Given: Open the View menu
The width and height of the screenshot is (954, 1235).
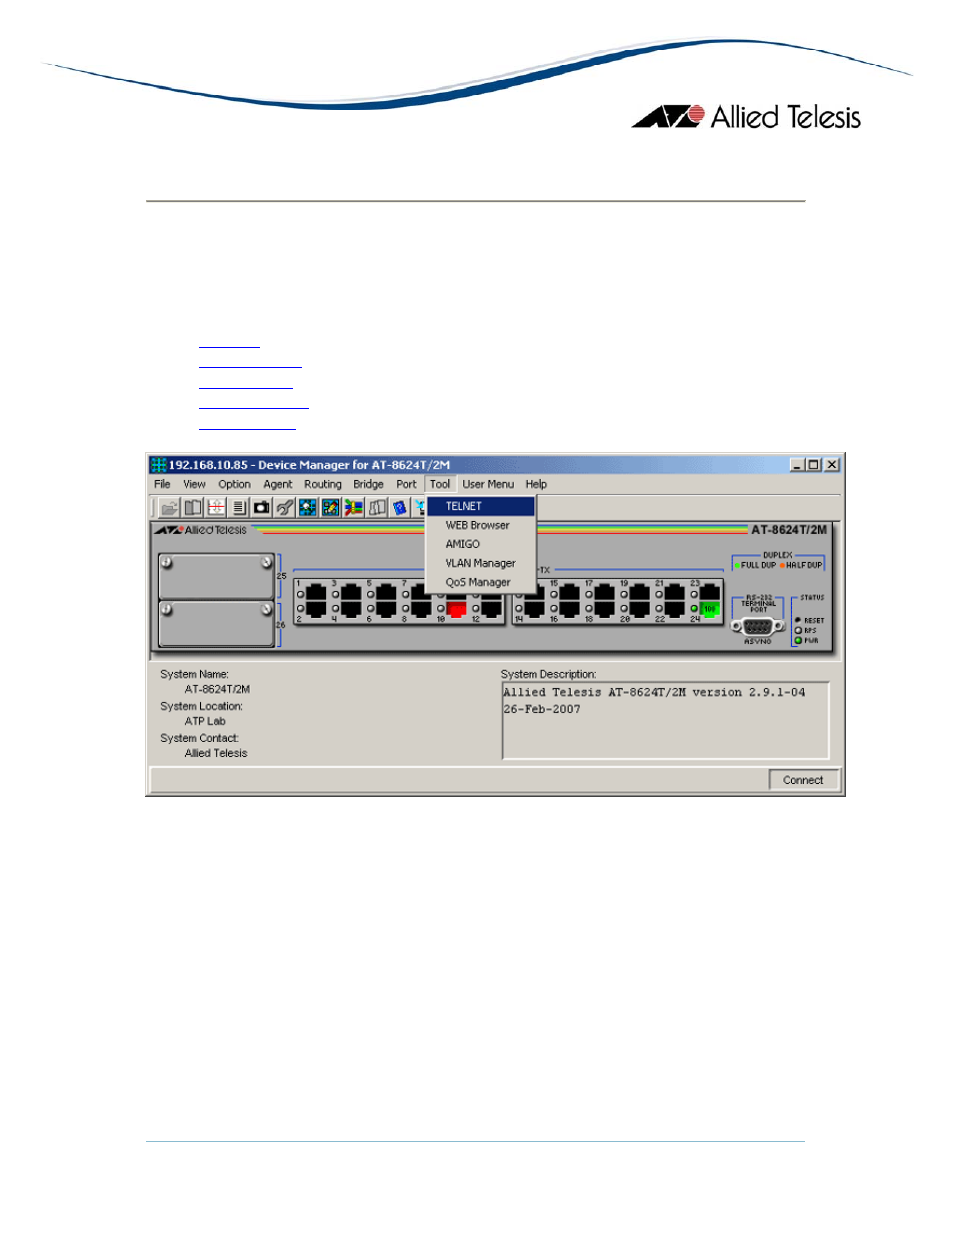Looking at the screenshot, I should pos(194,484).
